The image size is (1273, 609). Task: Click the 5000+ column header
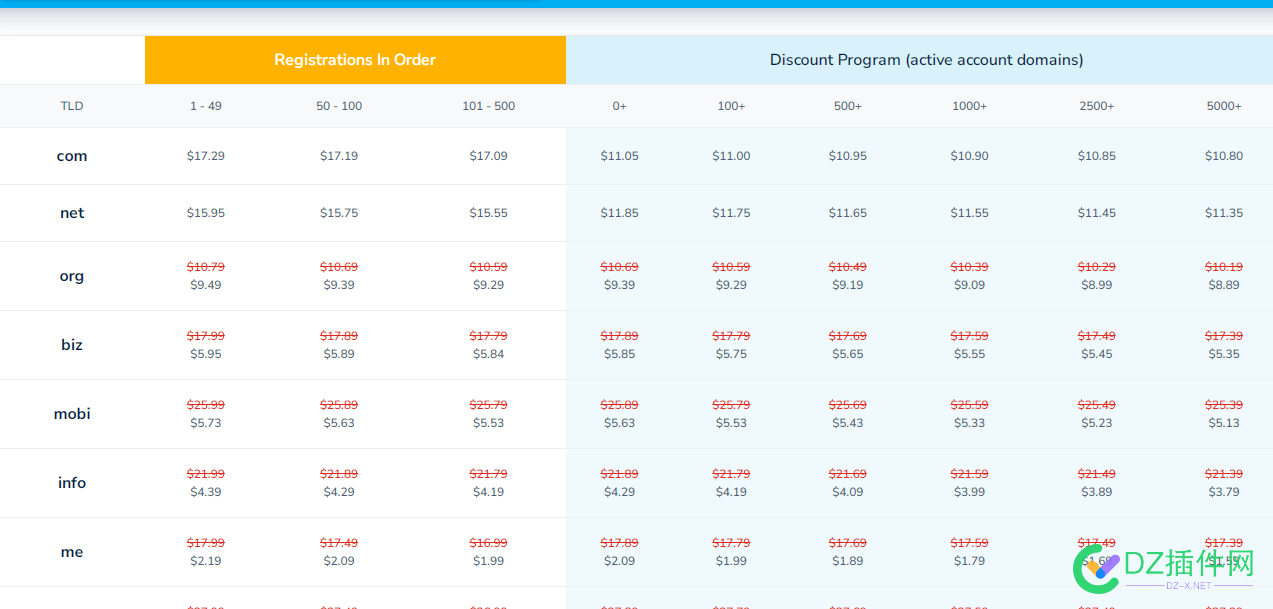pyautogui.click(x=1224, y=106)
